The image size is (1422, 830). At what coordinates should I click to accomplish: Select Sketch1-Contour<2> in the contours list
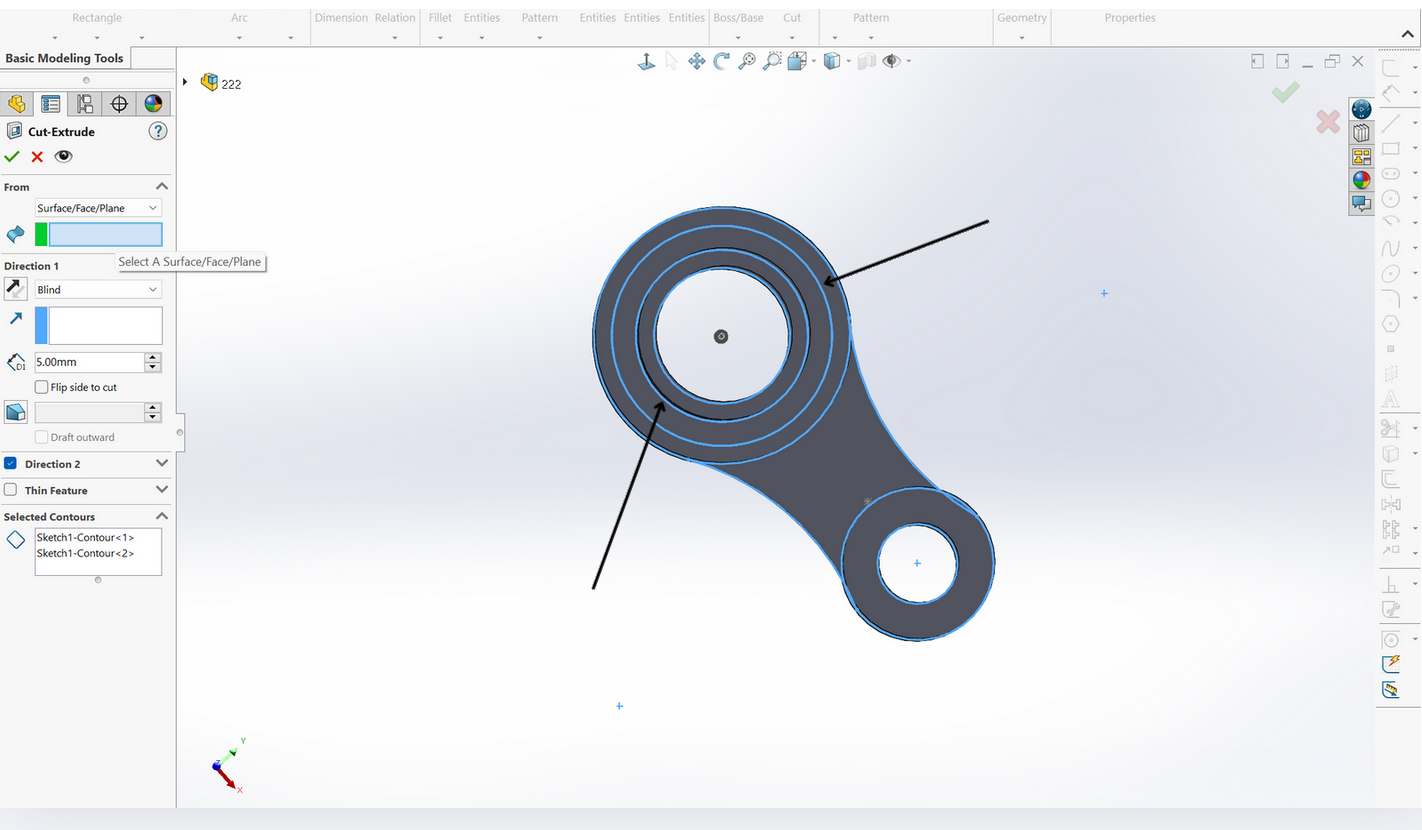85,553
